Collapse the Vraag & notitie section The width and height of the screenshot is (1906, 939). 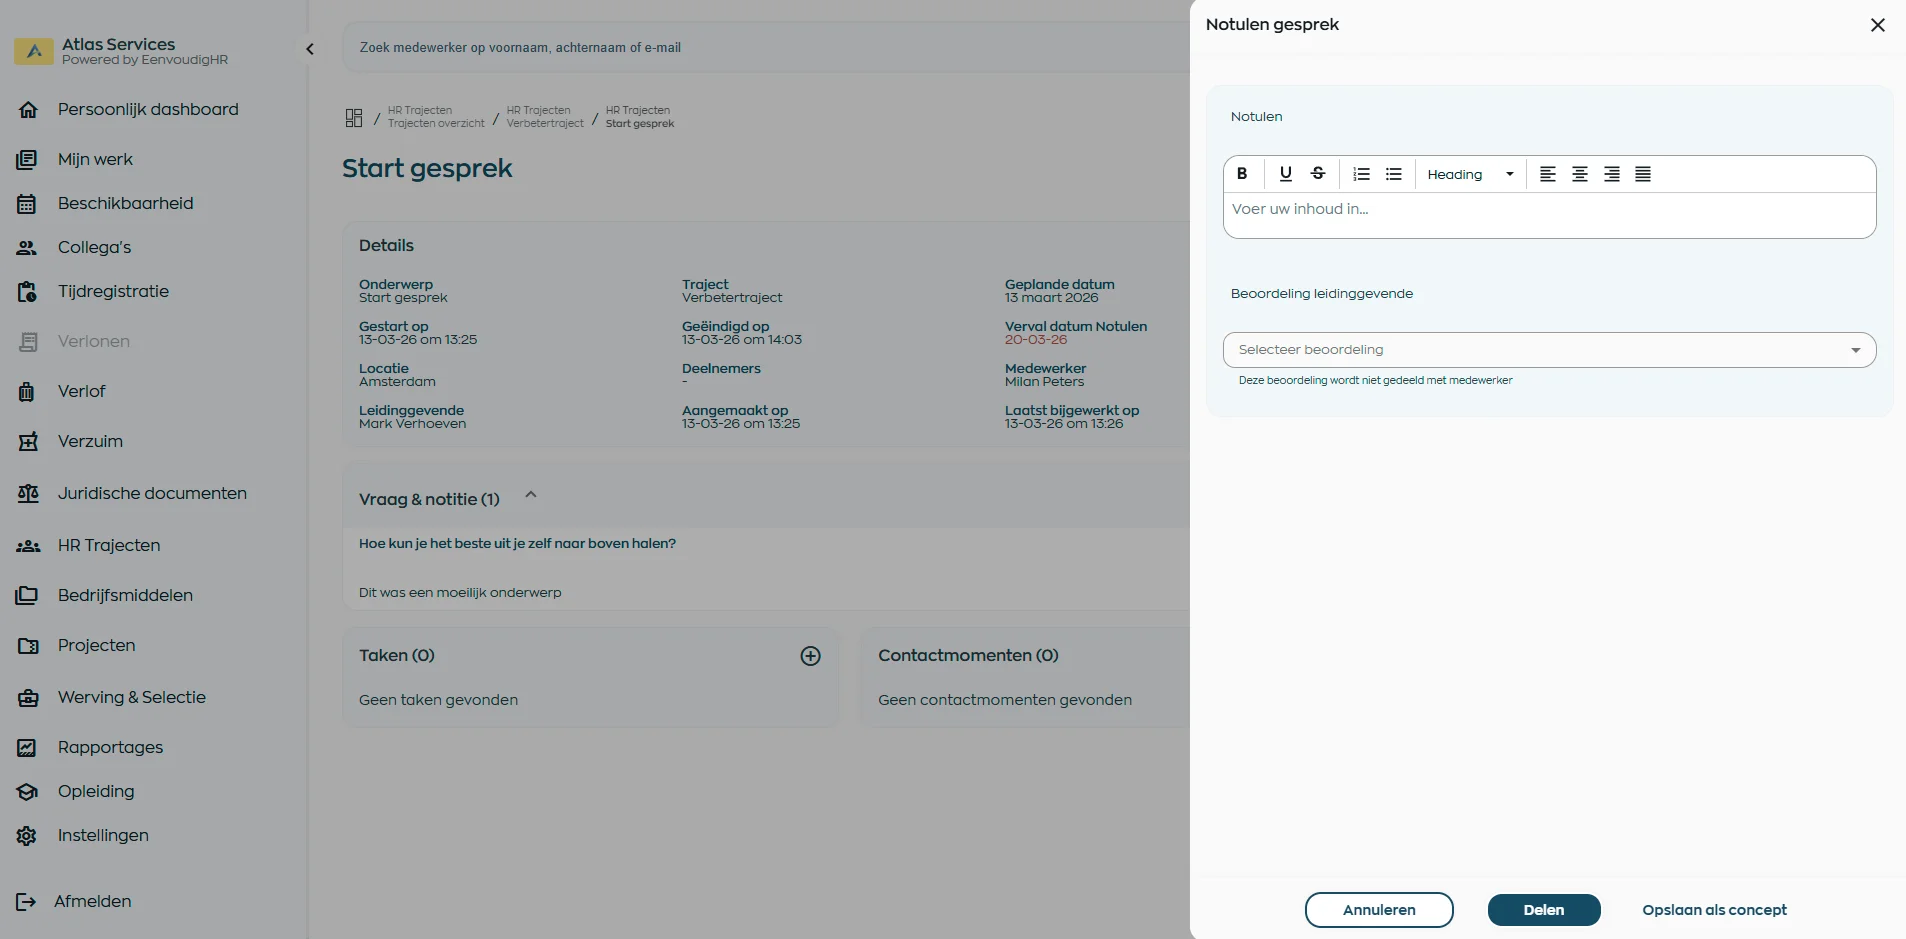pyautogui.click(x=529, y=494)
